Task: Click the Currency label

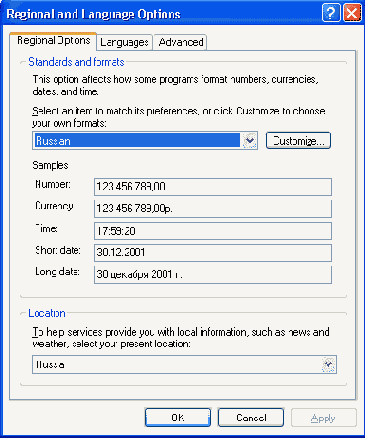Action: point(54,206)
